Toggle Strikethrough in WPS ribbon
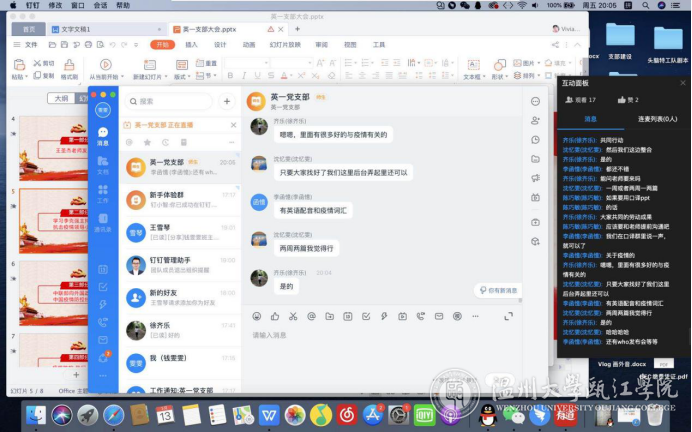The image size is (692, 432). pos(271,76)
